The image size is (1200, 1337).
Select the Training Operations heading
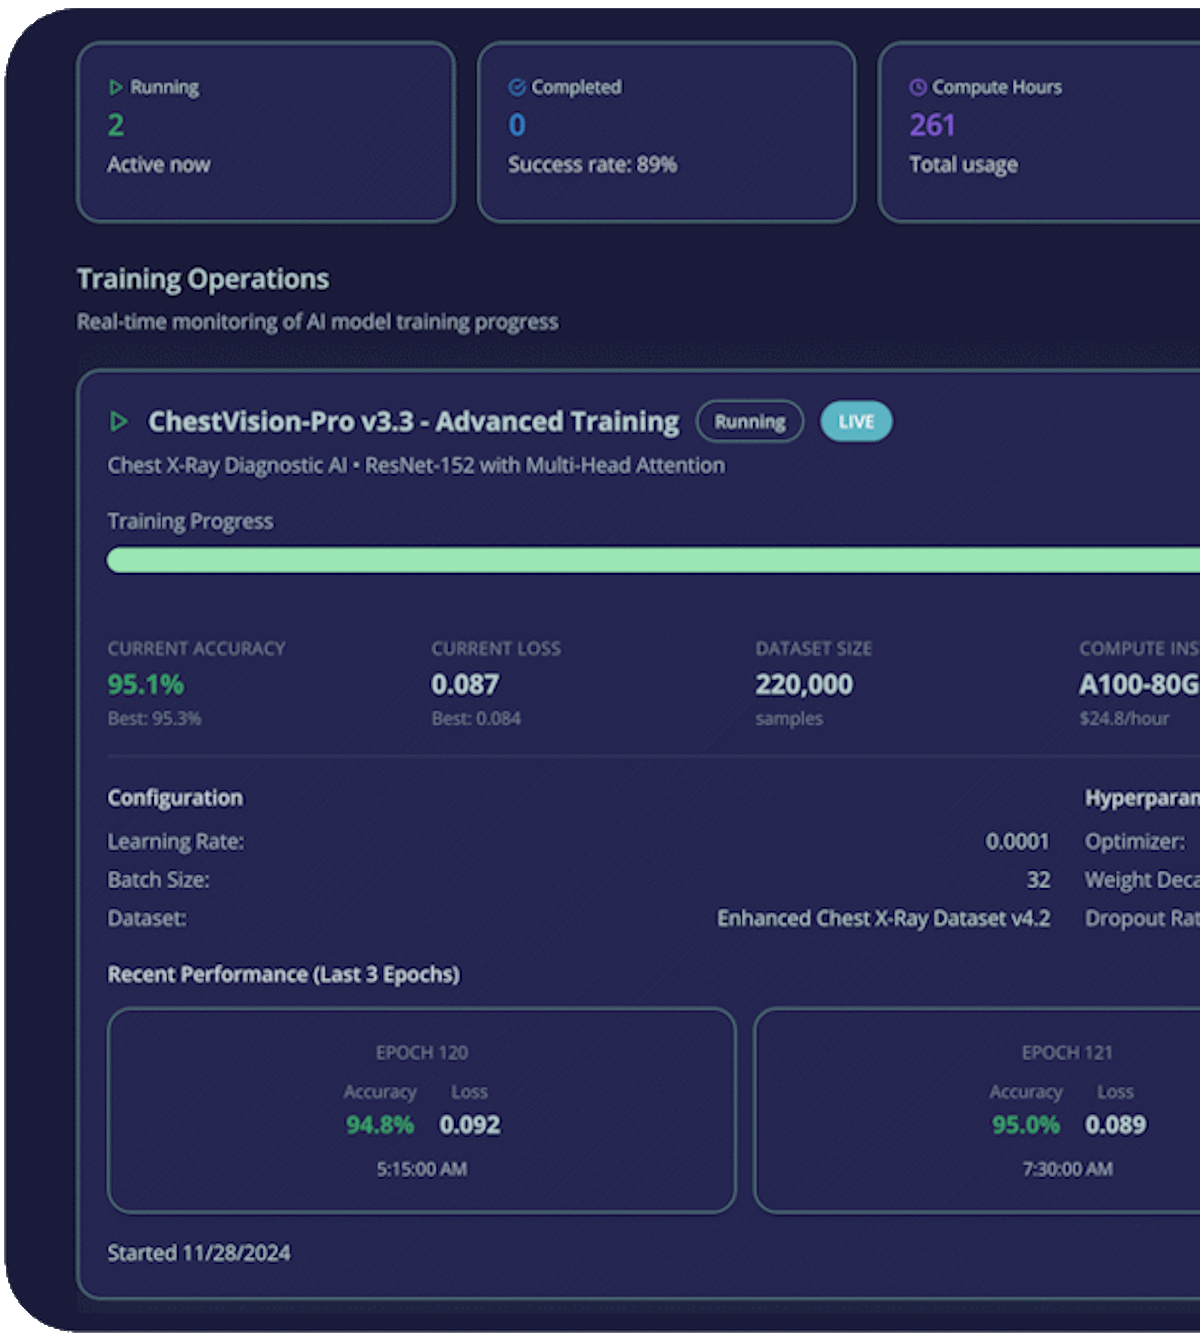coord(203,278)
